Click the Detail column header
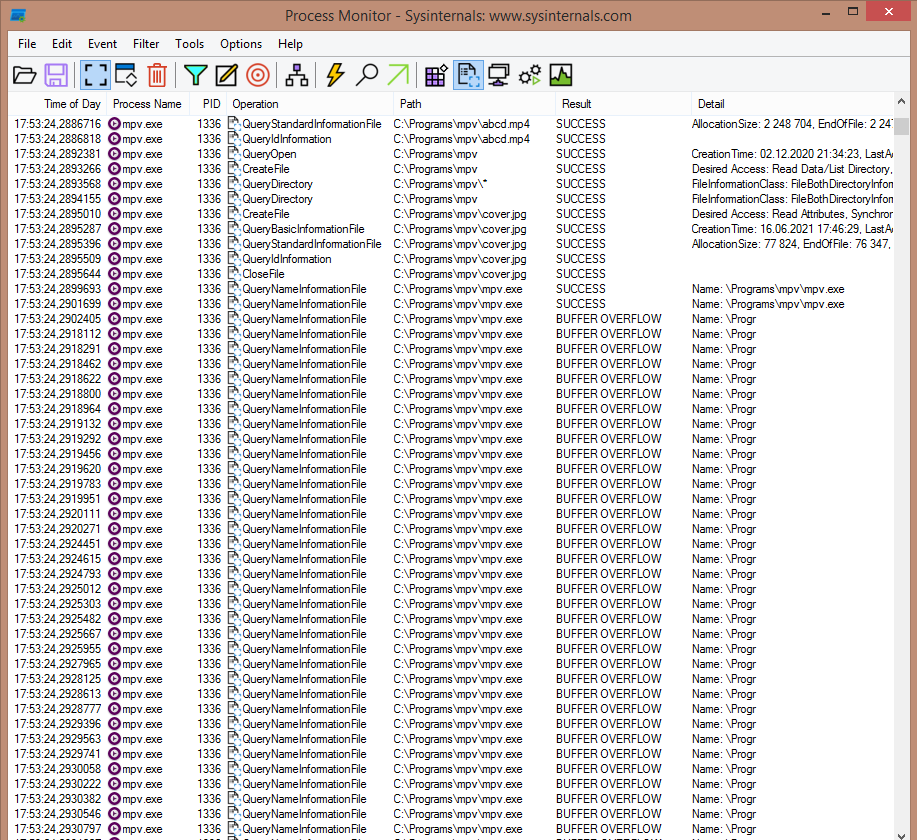Viewport: 917px width, 840px height. (x=792, y=104)
